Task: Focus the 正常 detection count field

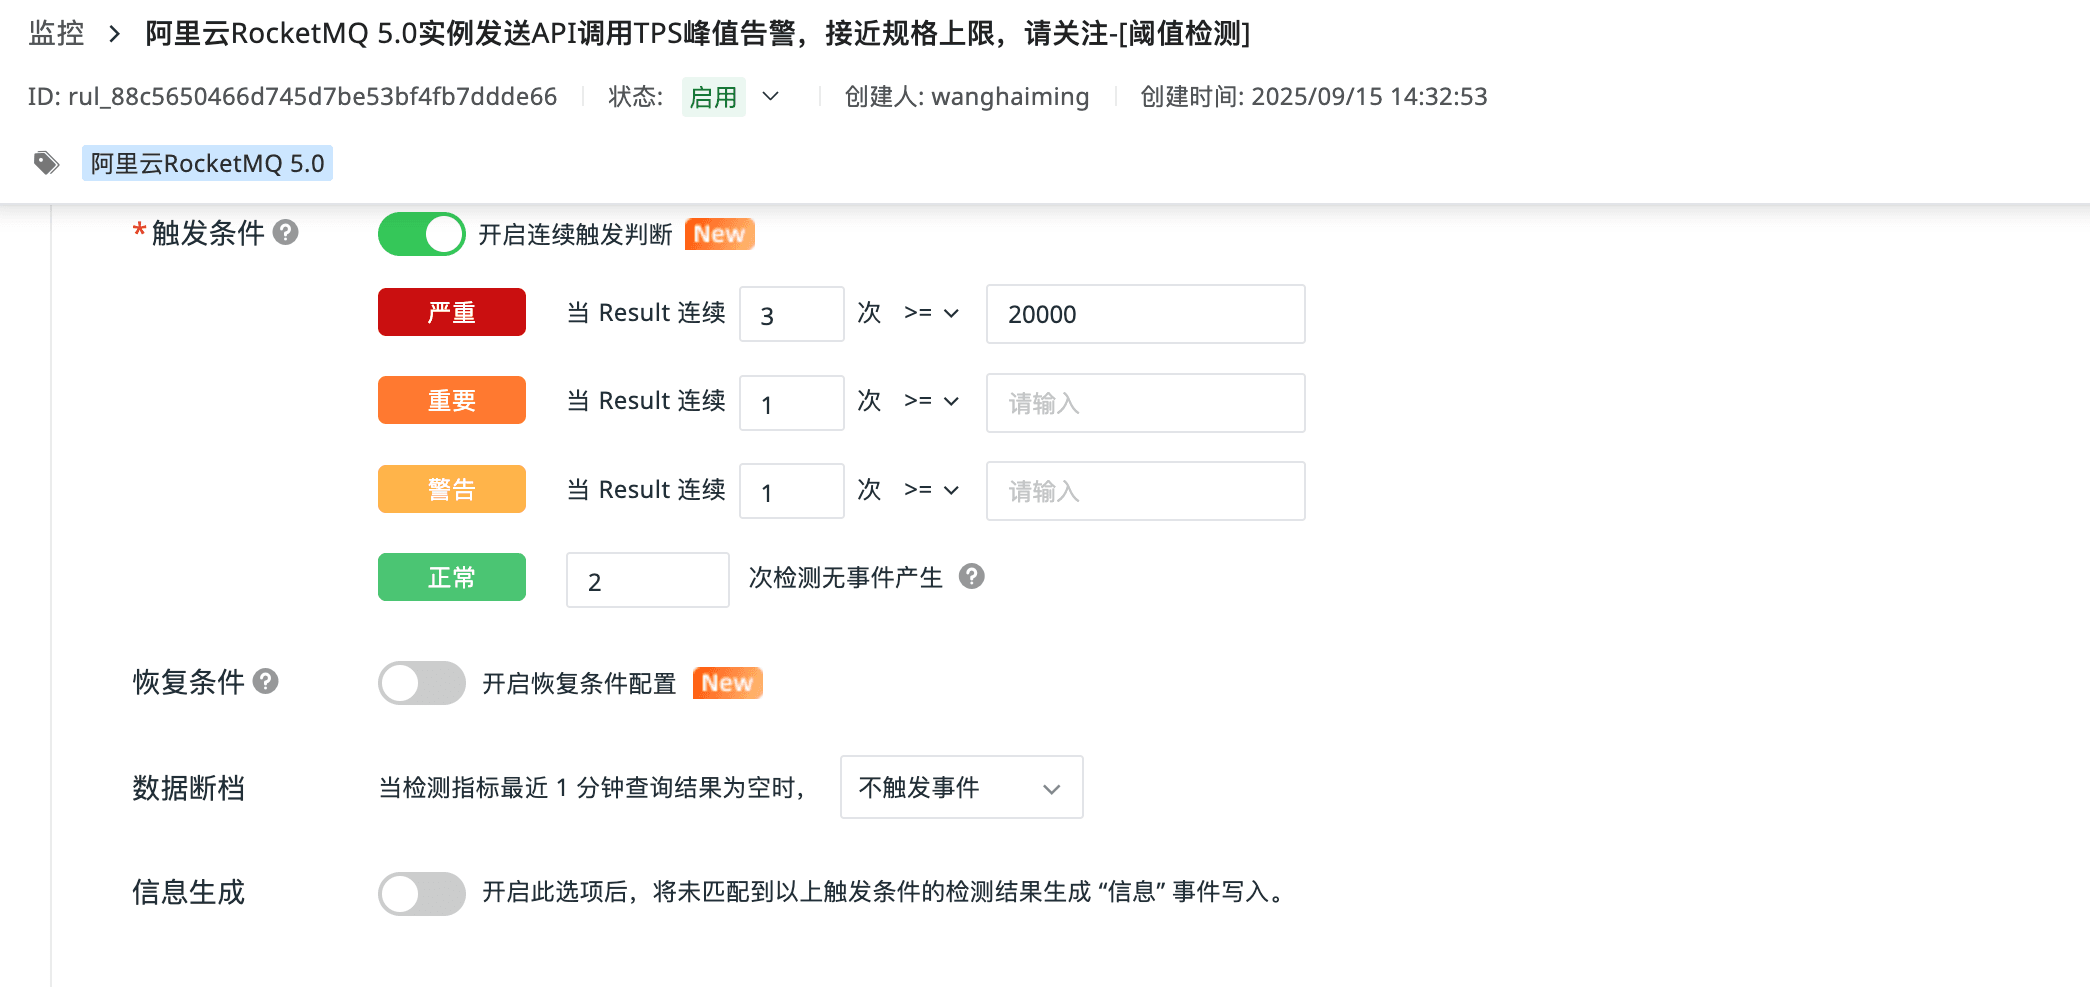Action: click(647, 580)
